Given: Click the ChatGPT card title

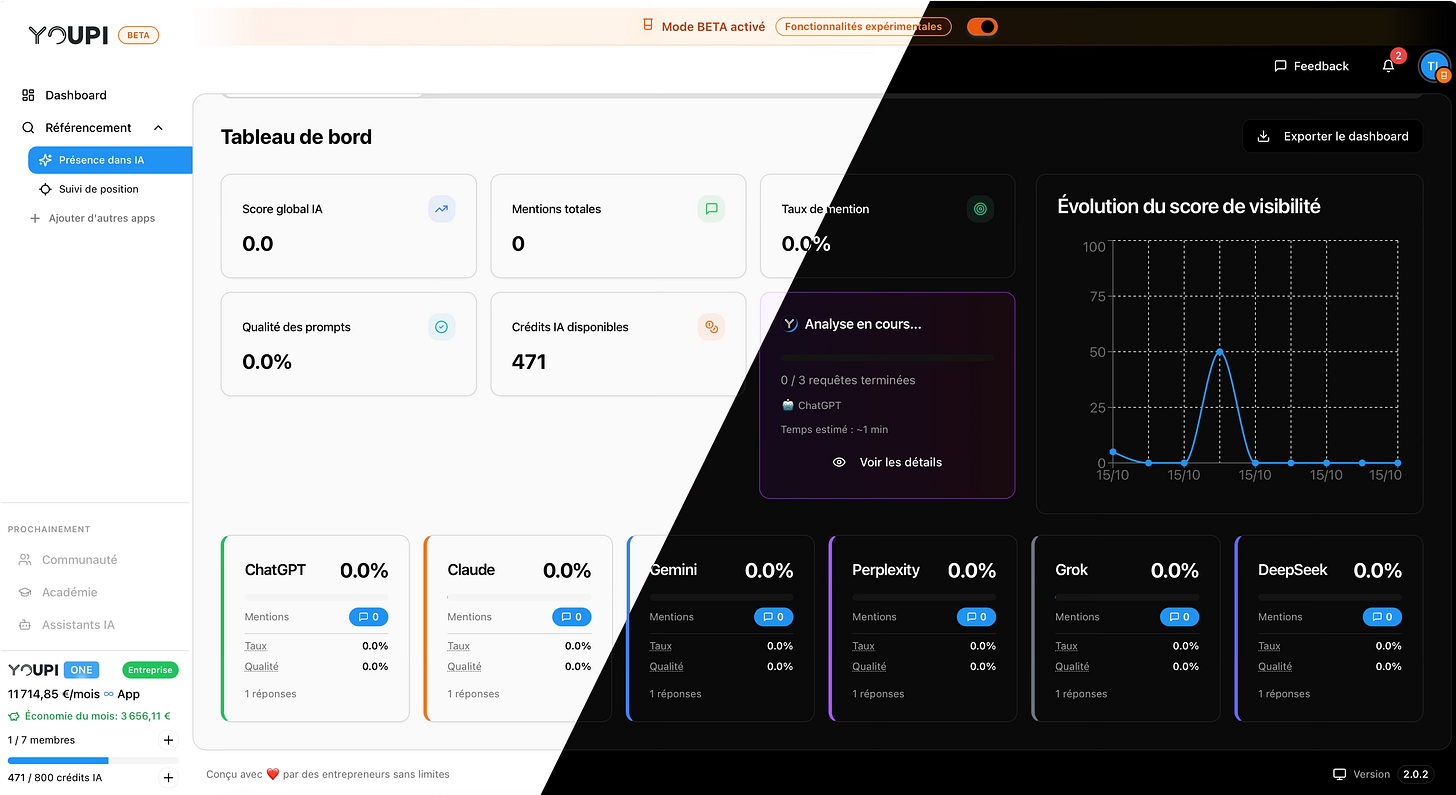Looking at the screenshot, I should (x=275, y=570).
